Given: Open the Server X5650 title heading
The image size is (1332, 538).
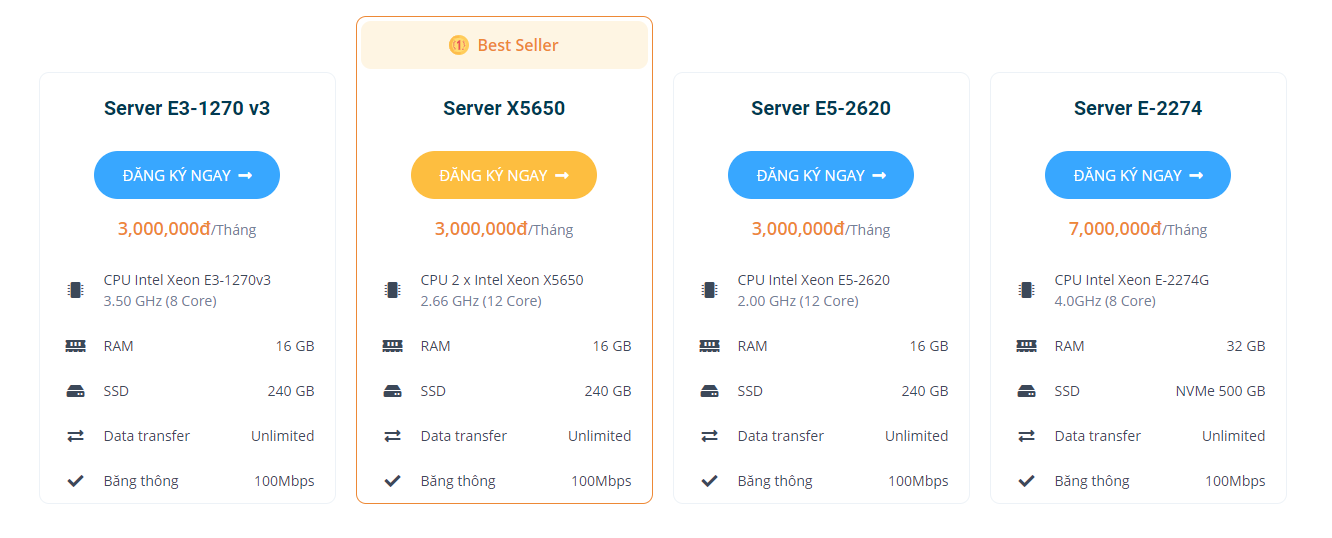Looking at the screenshot, I should (504, 108).
